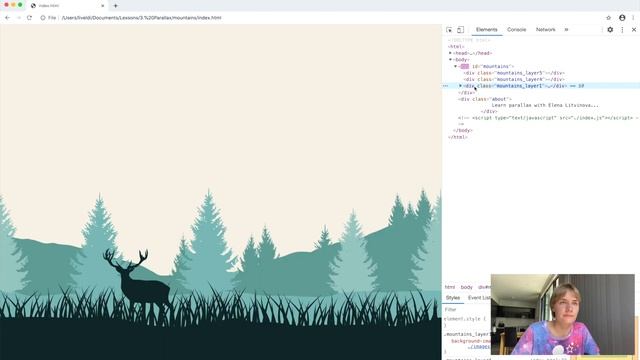
Task: Click the closing body tag row
Action: 463,131
